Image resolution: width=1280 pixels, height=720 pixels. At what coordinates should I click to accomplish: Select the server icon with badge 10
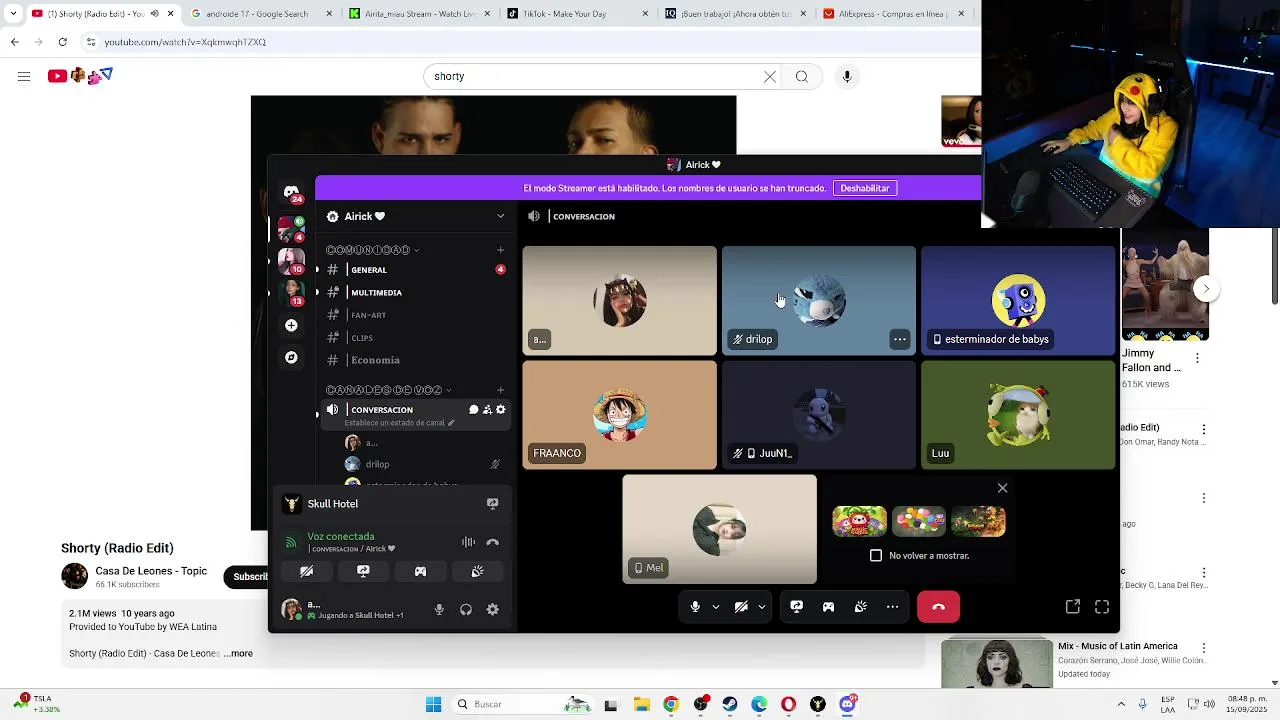click(x=291, y=261)
